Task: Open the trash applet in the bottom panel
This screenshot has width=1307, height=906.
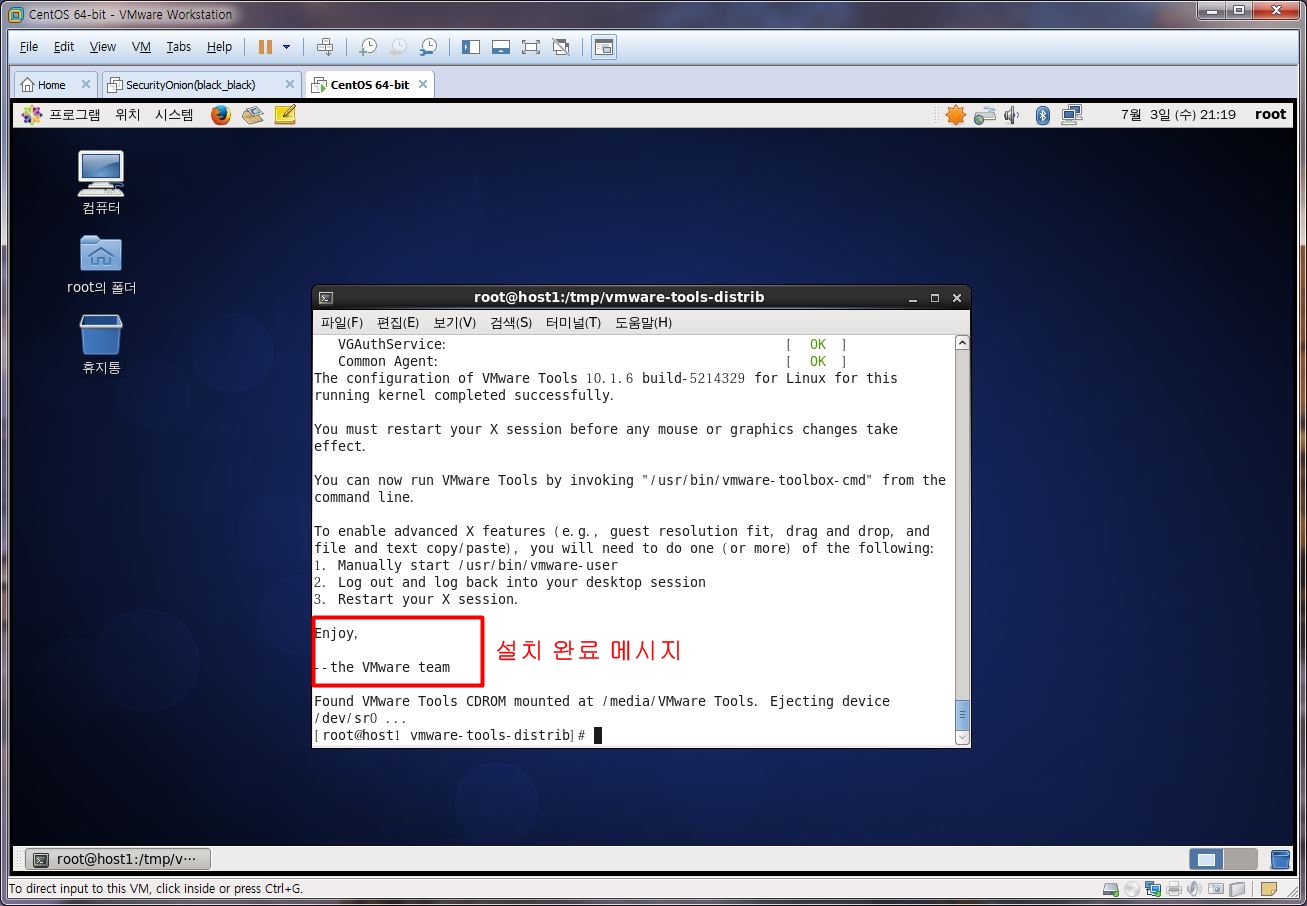Action: 1280,859
